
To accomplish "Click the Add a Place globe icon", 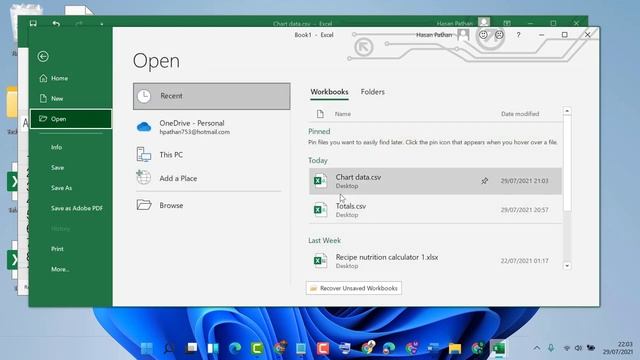I will (144, 178).
